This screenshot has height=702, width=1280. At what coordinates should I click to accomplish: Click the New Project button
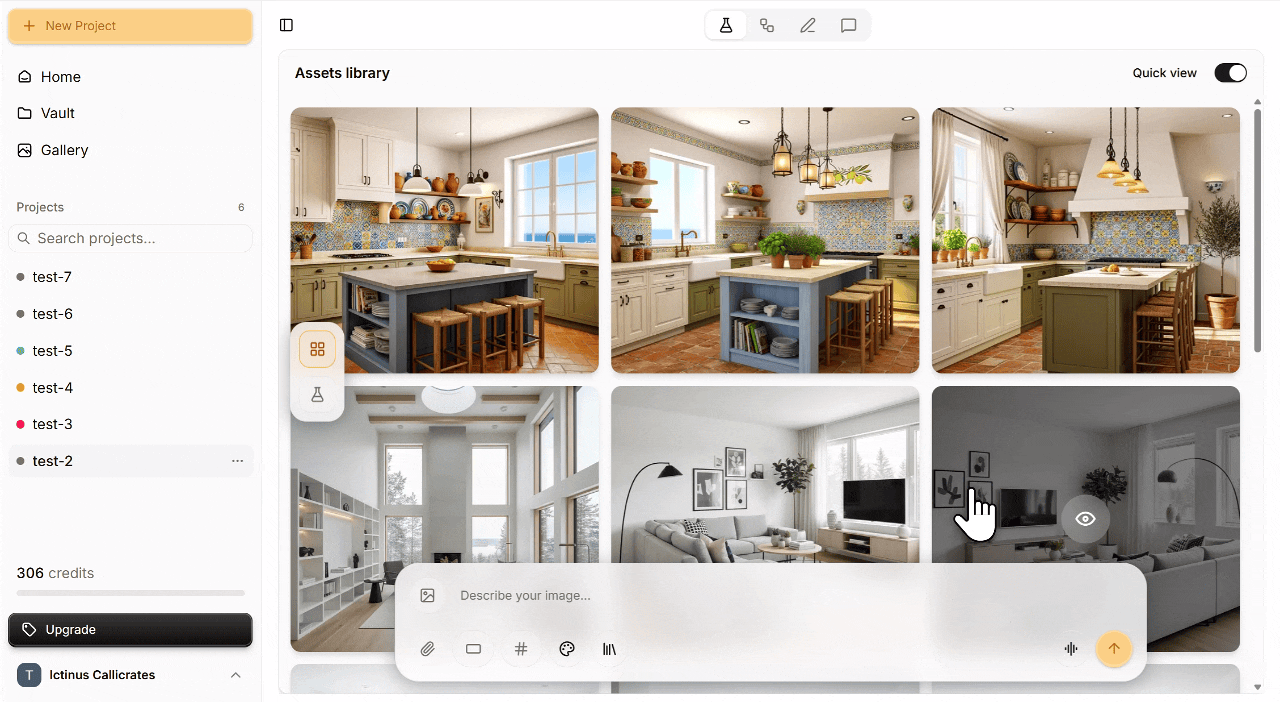point(130,26)
